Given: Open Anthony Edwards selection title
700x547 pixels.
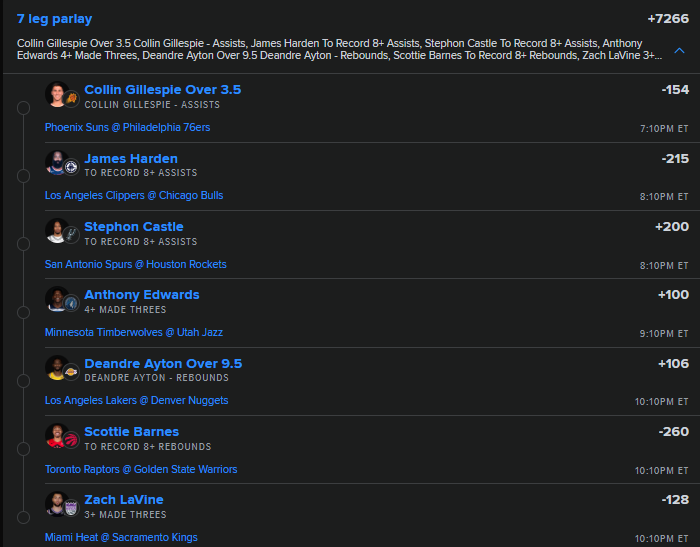Looking at the screenshot, I should coord(142,295).
